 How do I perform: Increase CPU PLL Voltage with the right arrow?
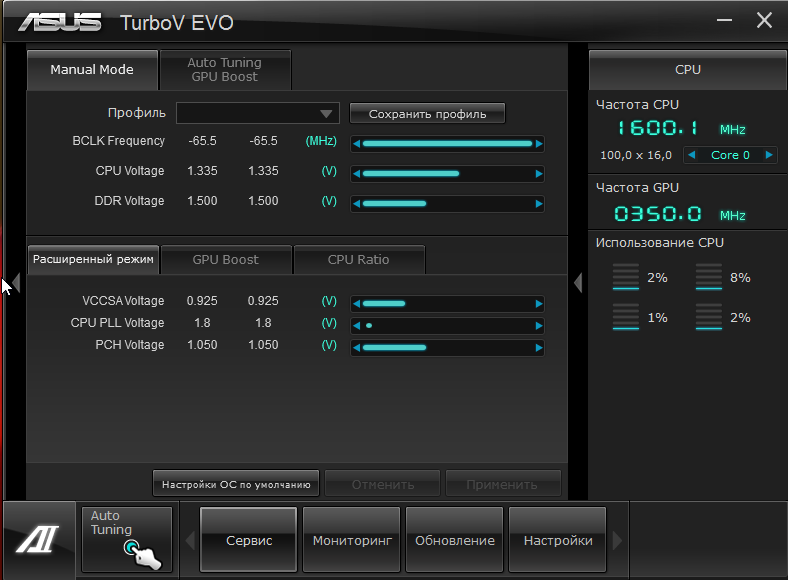click(539, 326)
